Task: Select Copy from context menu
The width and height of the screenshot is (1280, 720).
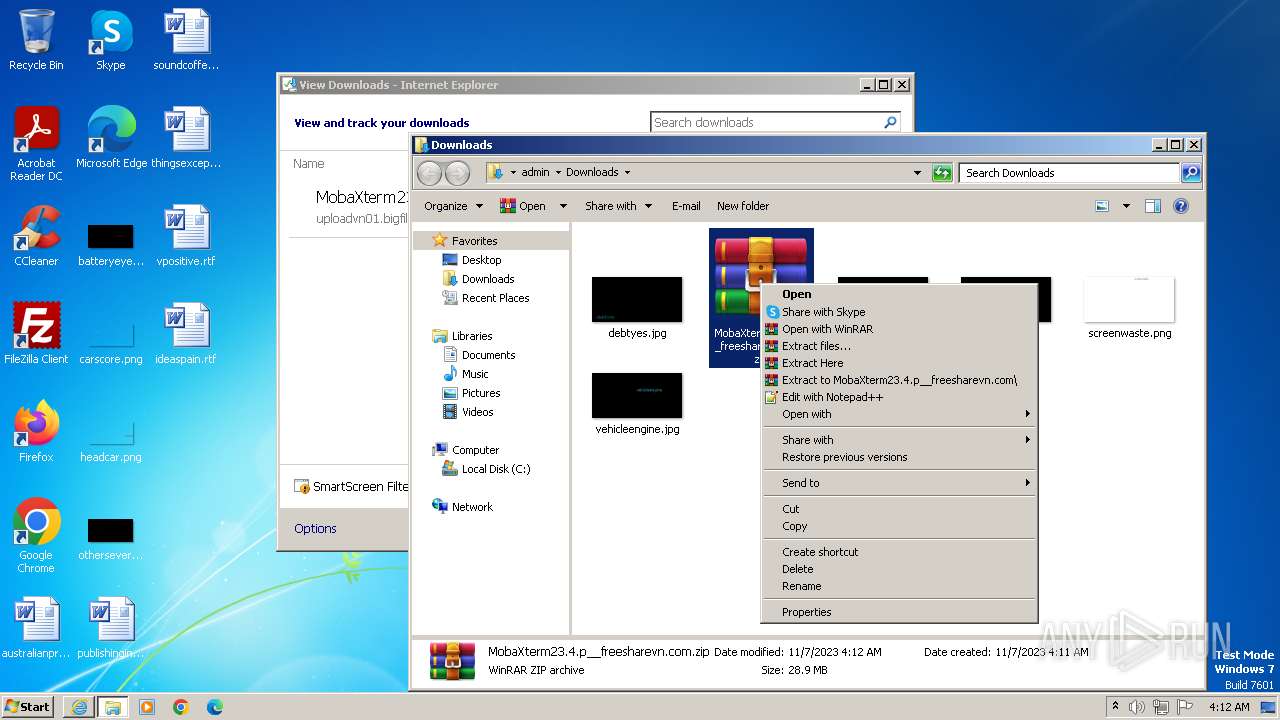Action: click(899, 526)
